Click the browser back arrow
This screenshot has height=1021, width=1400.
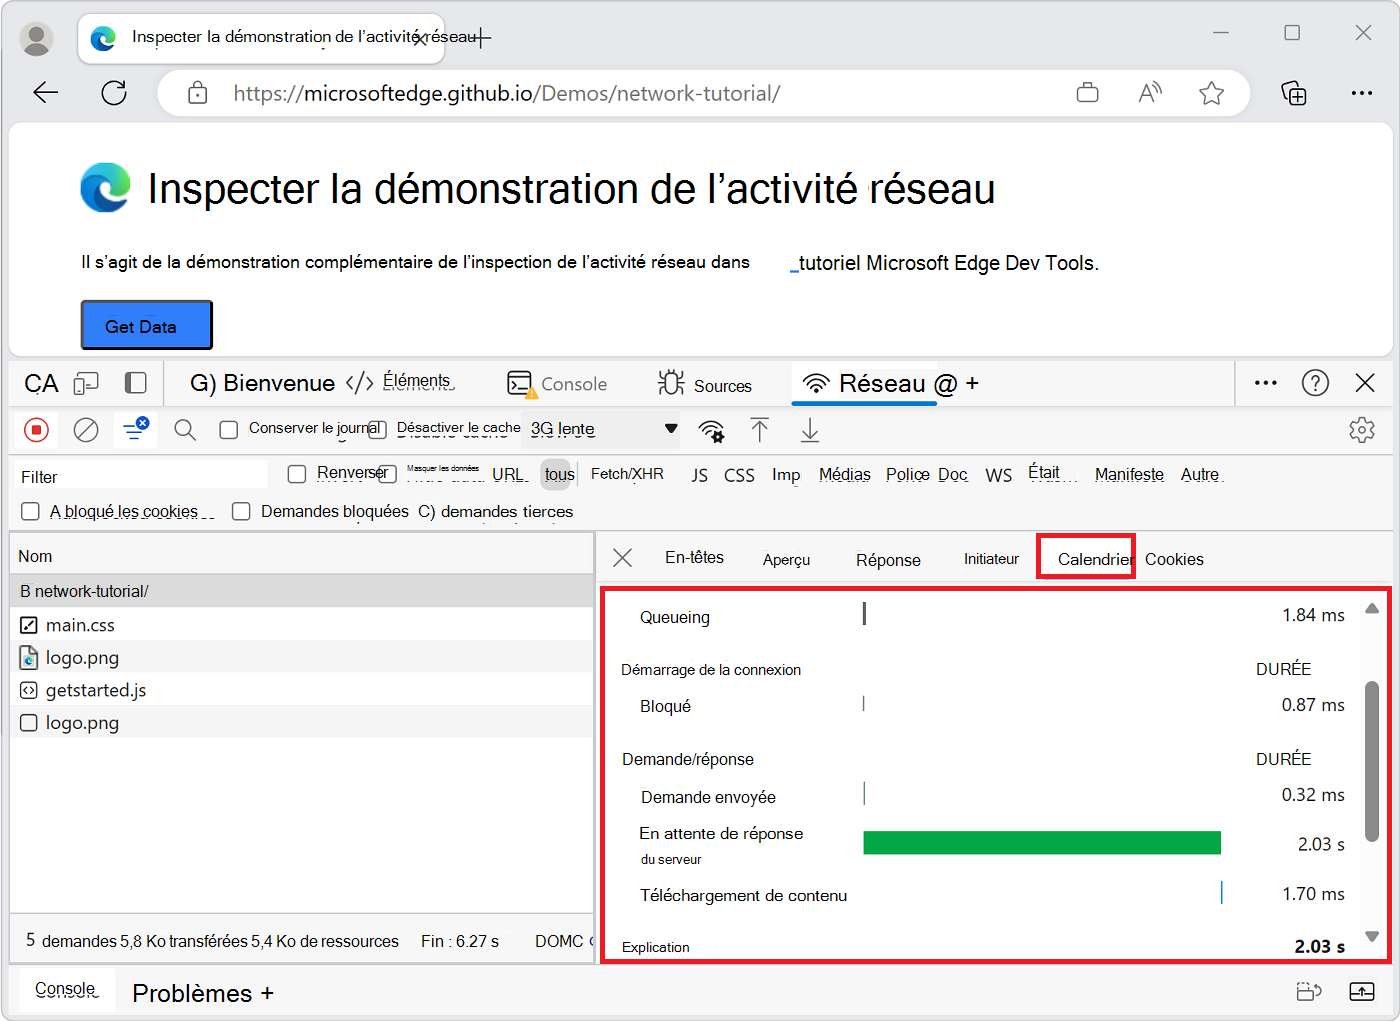[x=46, y=93]
